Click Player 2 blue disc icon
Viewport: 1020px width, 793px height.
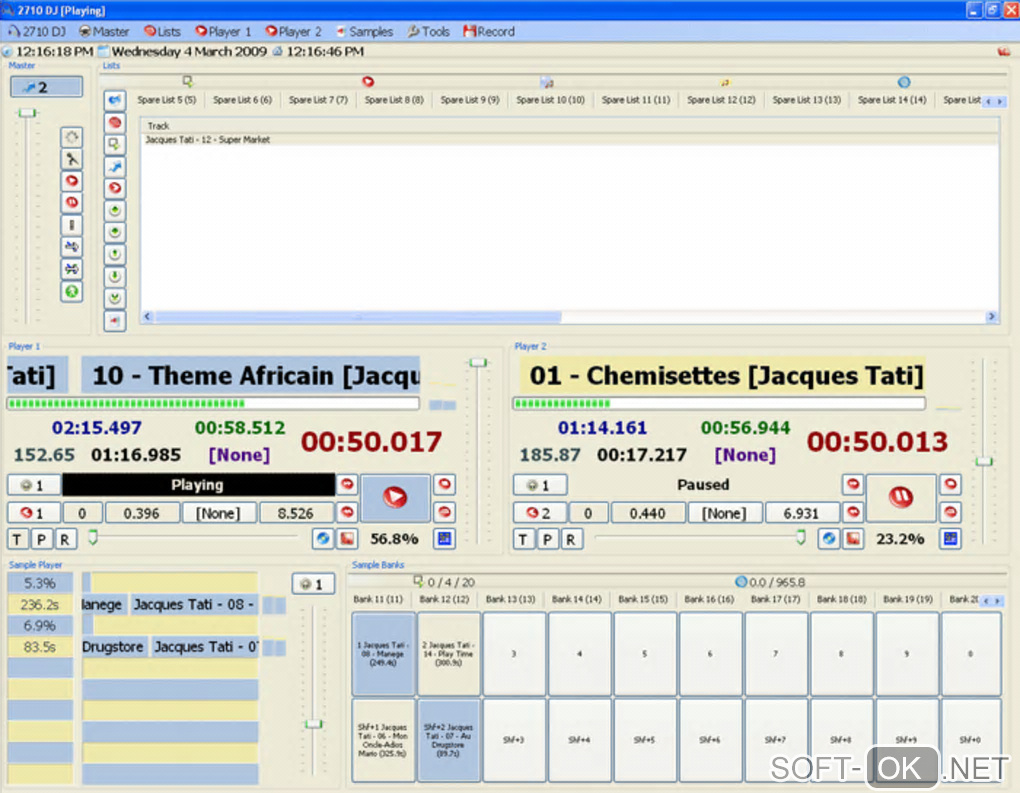(829, 539)
